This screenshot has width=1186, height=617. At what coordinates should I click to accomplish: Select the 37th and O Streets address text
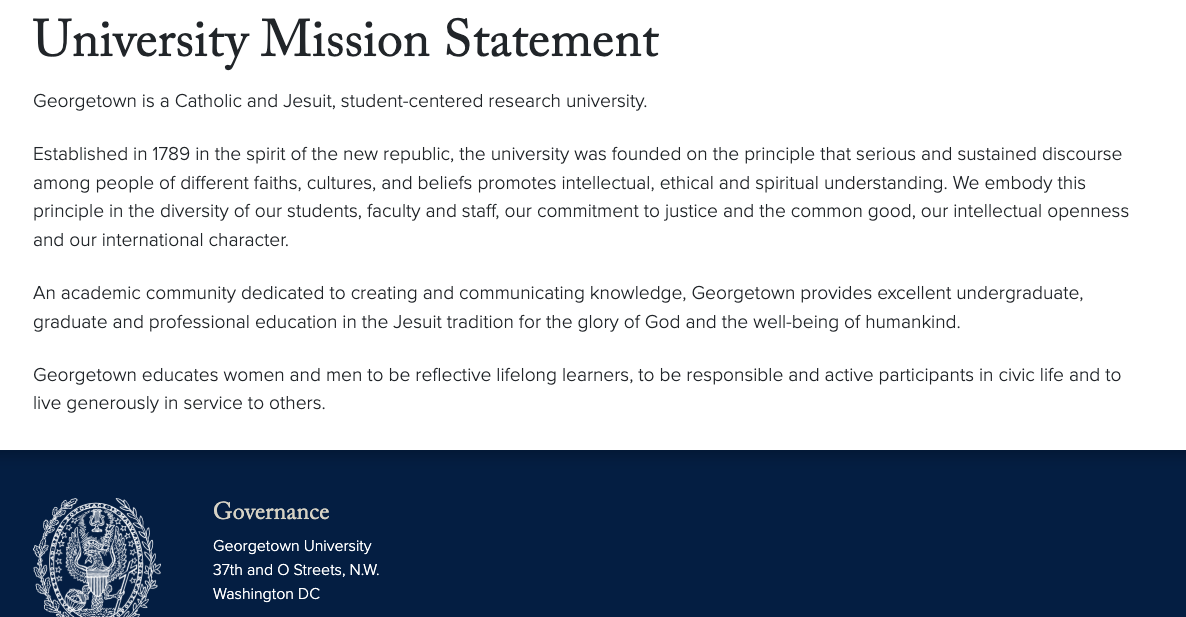pyautogui.click(x=296, y=570)
